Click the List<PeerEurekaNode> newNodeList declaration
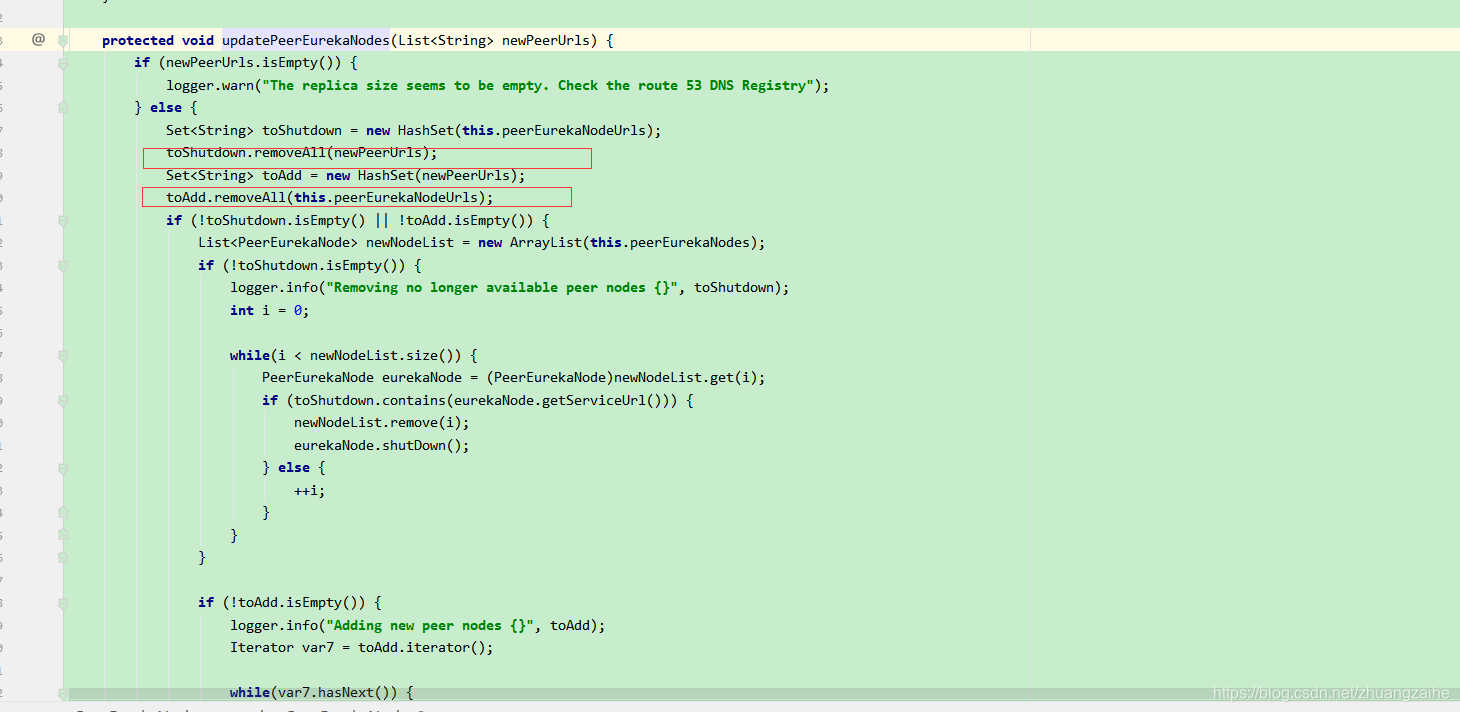1460x712 pixels. (482, 243)
